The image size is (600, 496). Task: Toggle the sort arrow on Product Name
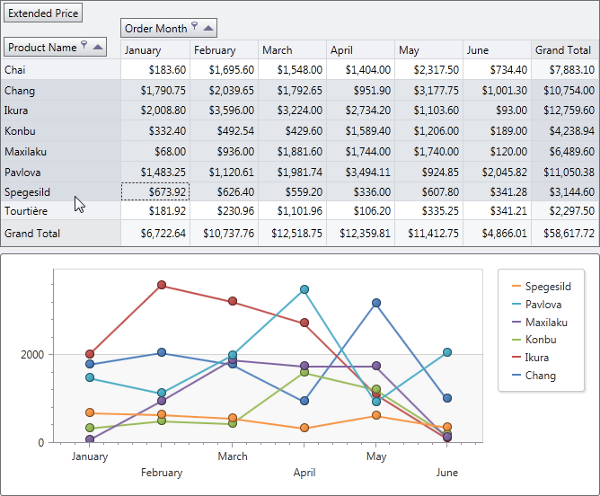[98, 47]
